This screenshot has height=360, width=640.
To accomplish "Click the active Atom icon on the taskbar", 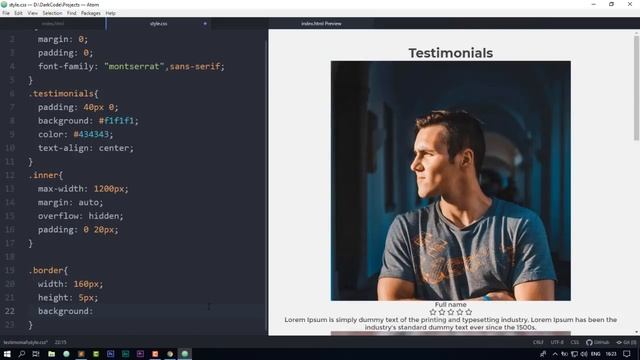I will click(184, 354).
